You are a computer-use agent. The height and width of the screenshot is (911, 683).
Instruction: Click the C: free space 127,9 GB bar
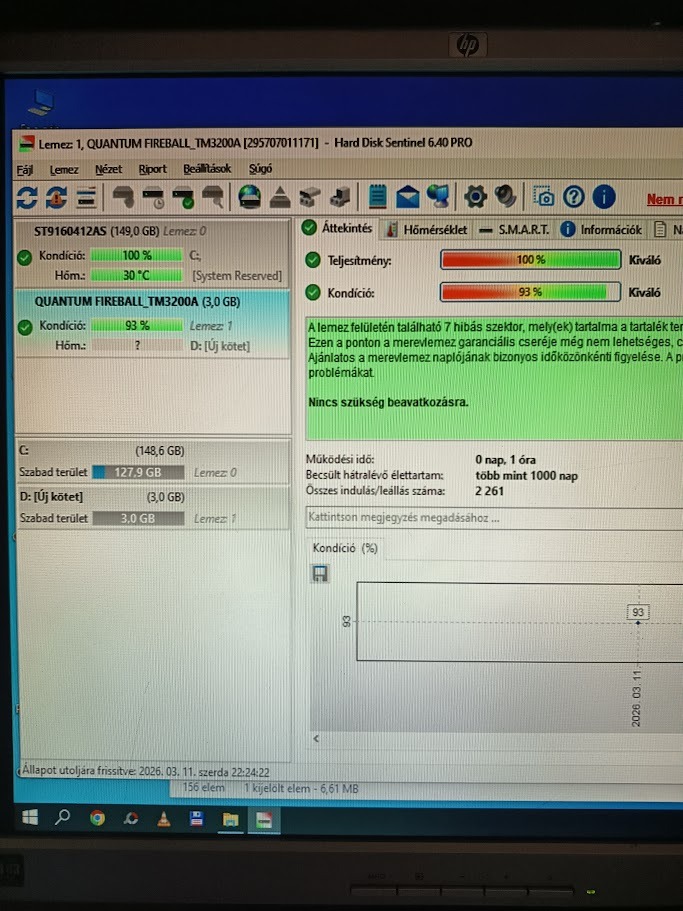coord(138,472)
